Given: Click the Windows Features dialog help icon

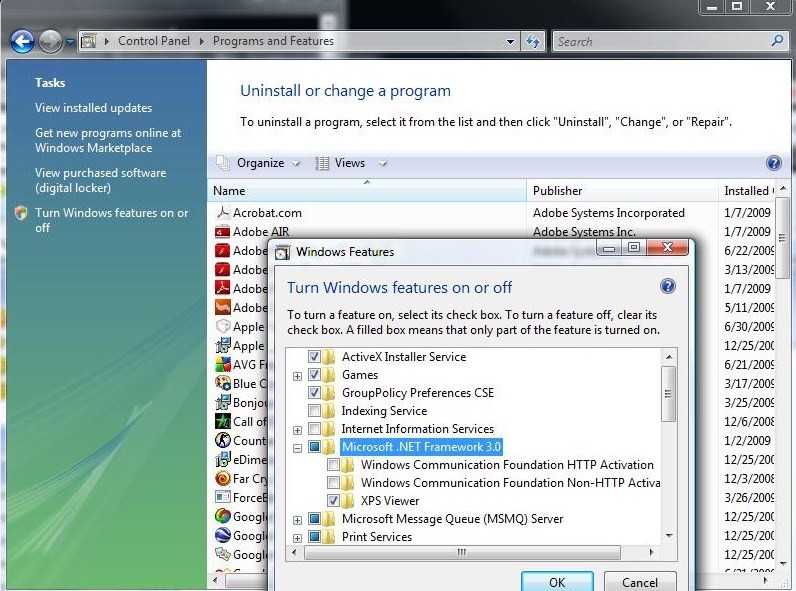Looking at the screenshot, I should click(x=668, y=286).
